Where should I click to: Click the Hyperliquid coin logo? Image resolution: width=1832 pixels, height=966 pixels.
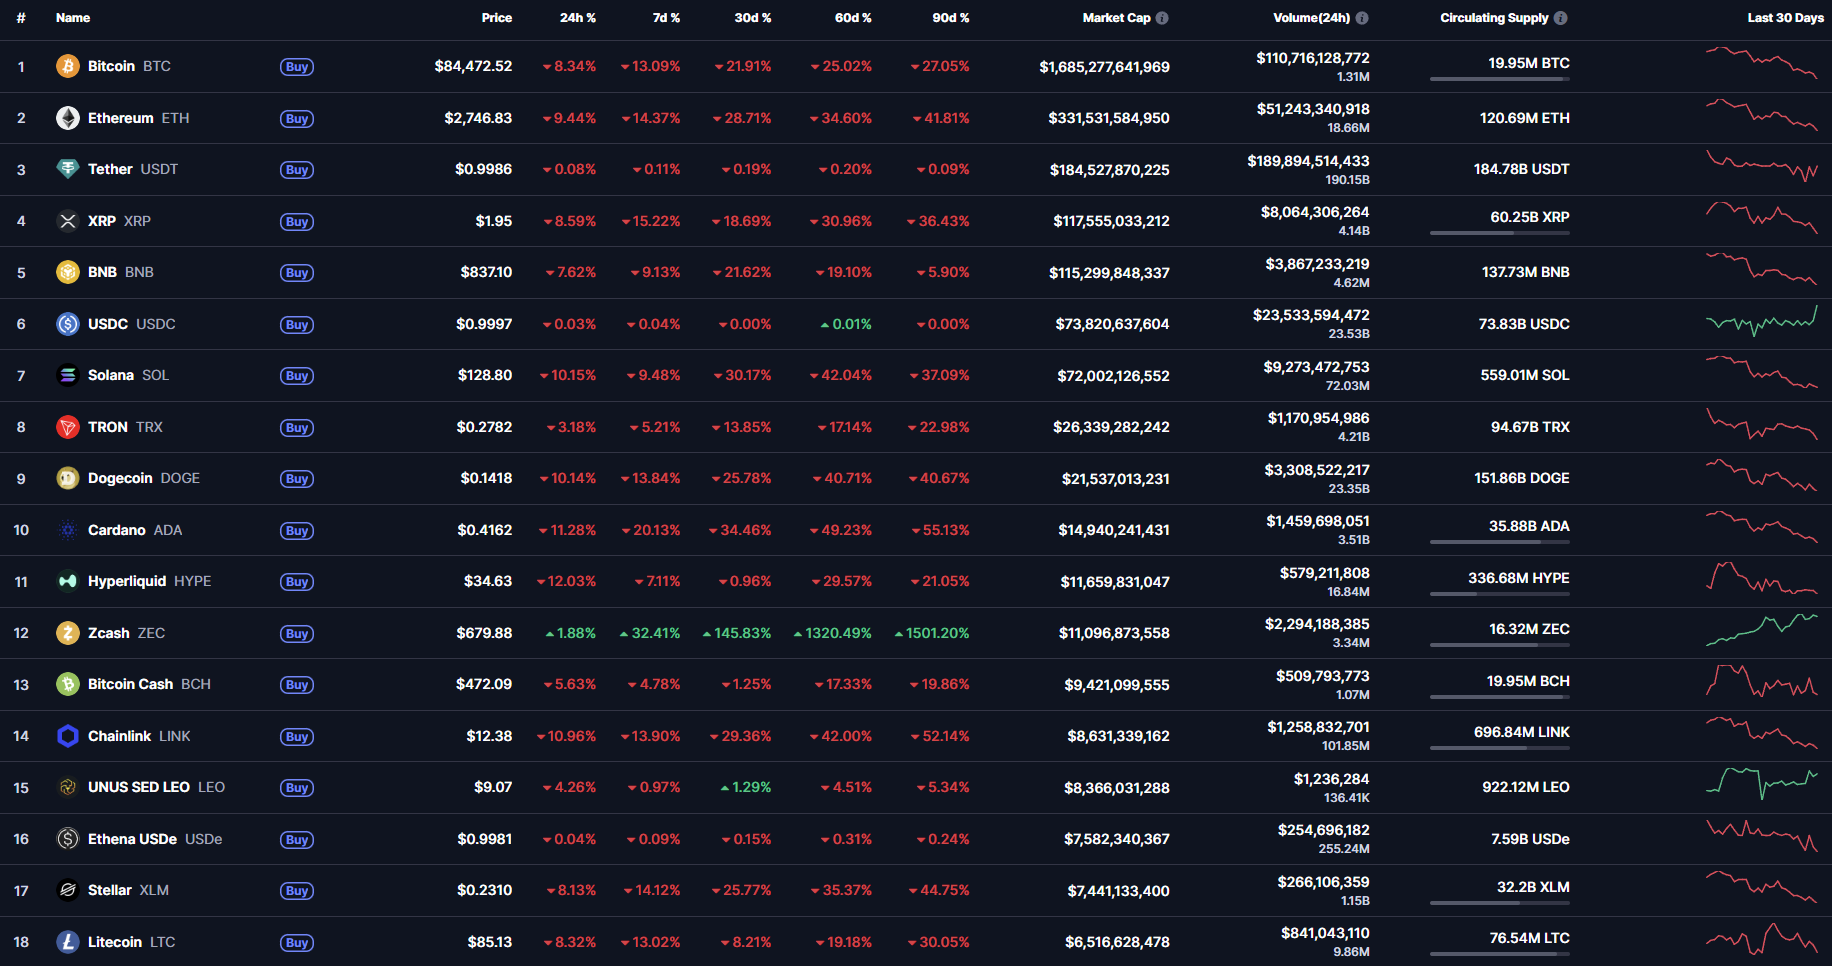pyautogui.click(x=68, y=581)
